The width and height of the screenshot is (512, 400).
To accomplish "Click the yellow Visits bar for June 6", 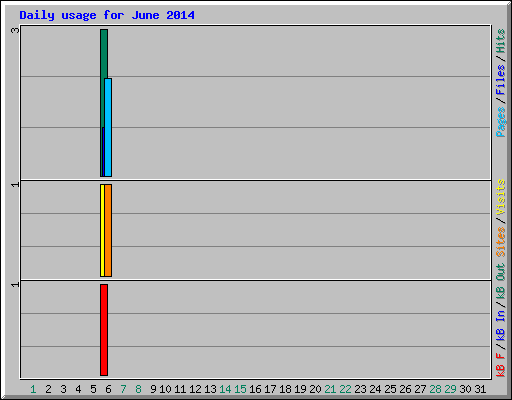I will [102, 230].
